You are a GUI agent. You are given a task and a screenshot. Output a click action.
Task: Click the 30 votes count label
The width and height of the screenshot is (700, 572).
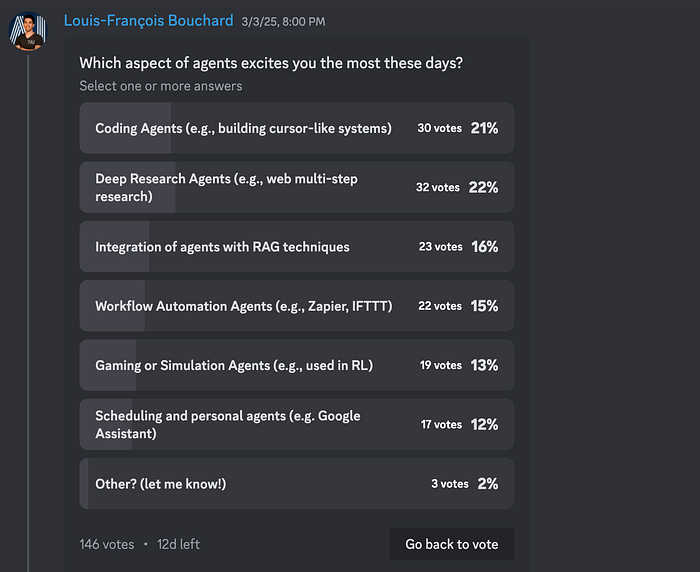(x=439, y=128)
